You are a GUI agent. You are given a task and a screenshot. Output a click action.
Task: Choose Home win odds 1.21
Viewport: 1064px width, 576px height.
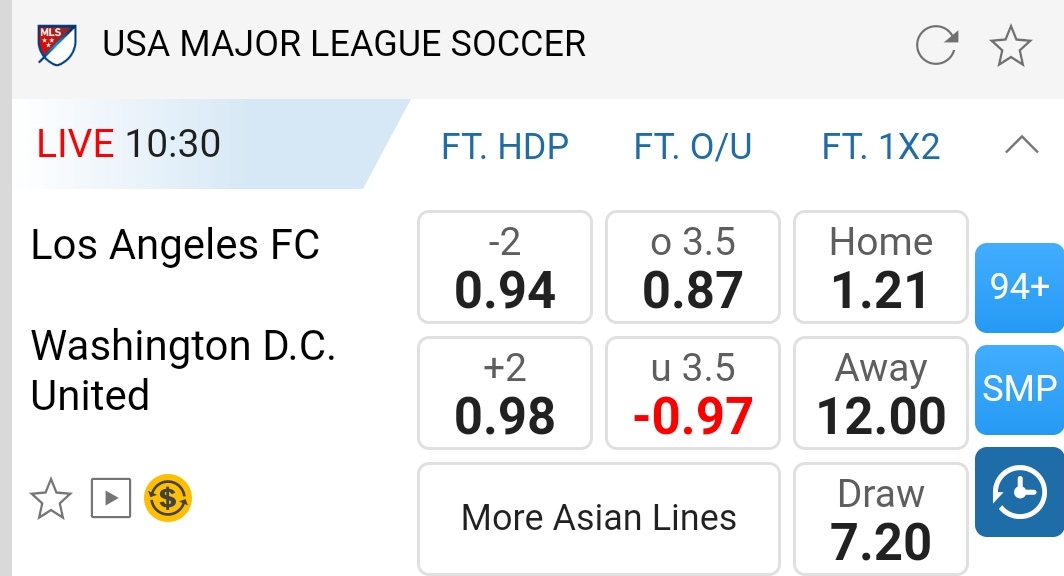coord(881,267)
